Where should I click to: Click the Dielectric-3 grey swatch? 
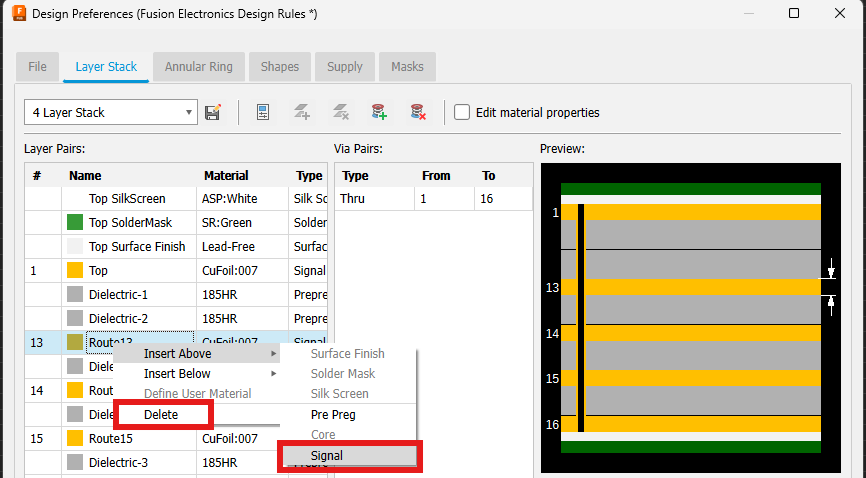75,463
